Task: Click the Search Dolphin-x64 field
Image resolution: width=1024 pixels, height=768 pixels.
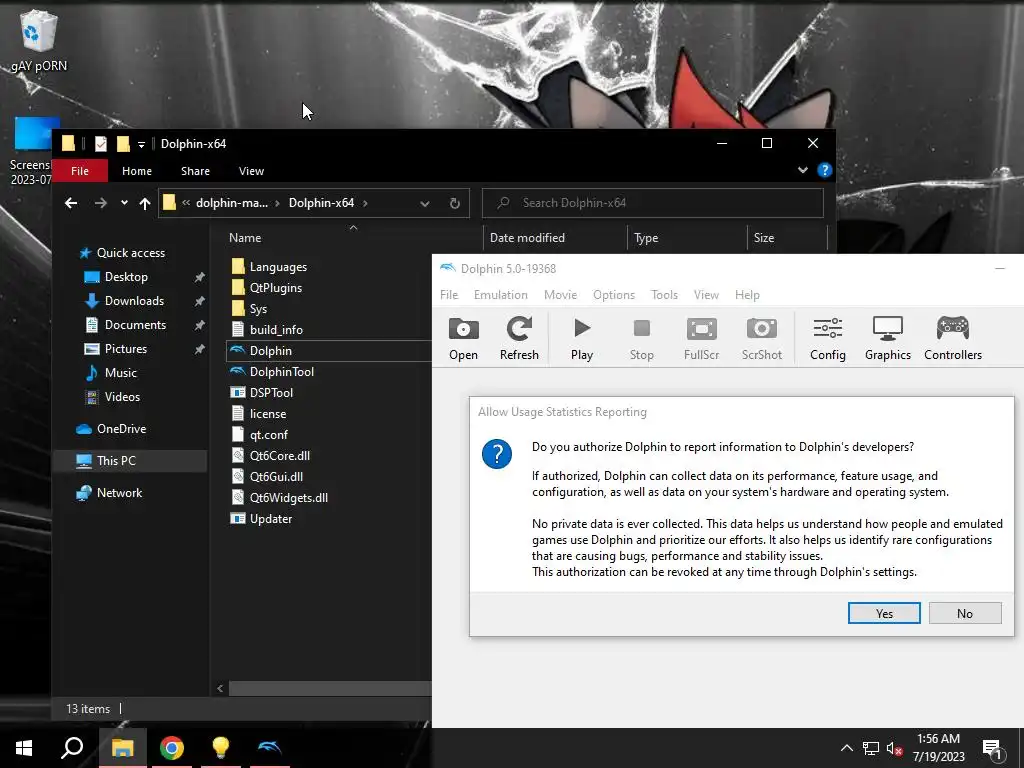Action: click(x=652, y=202)
